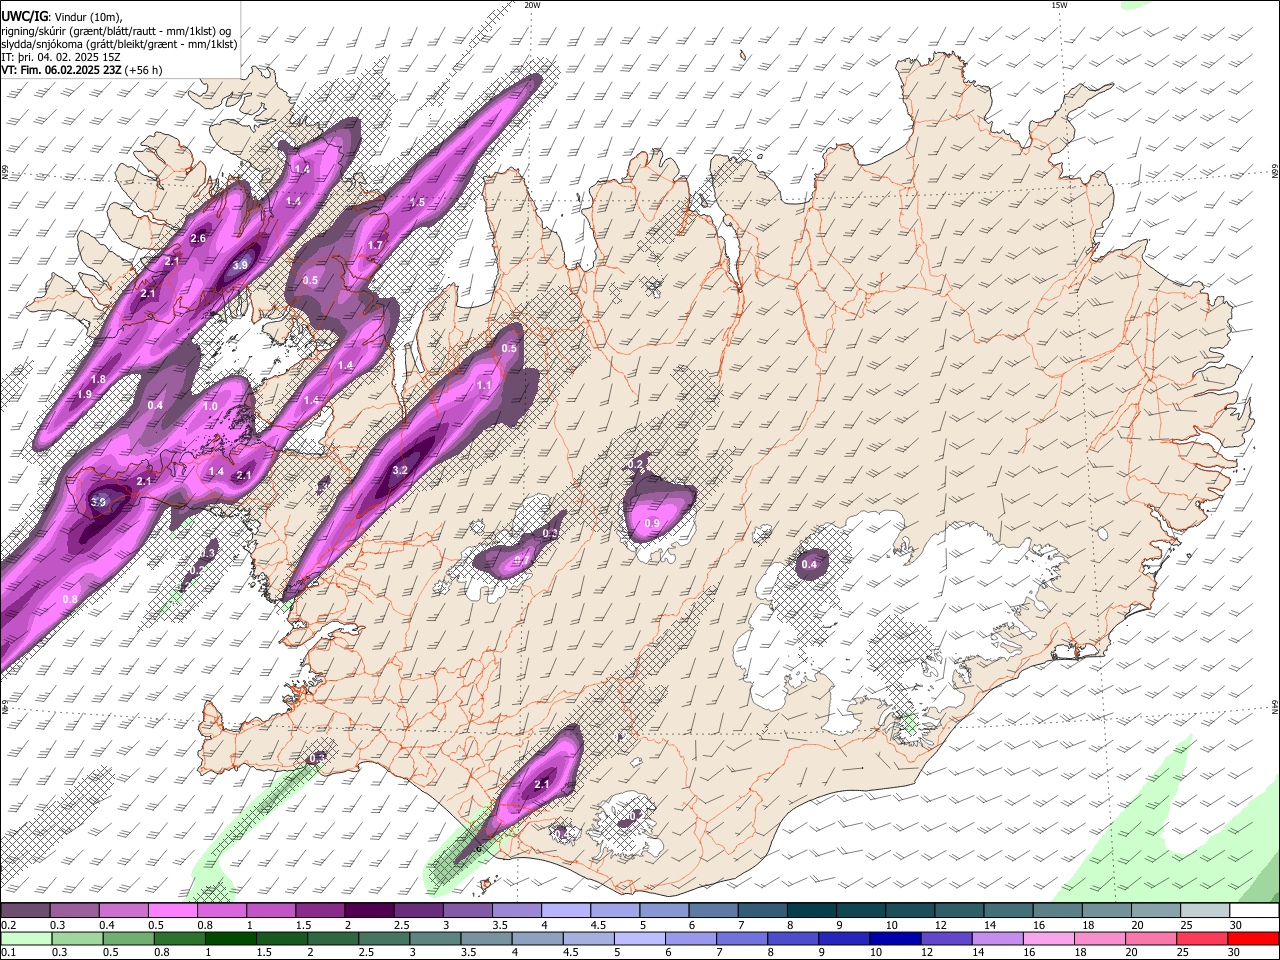Select the 'IT: þri. 04. 02. 2025 15Z' line

tap(61, 57)
